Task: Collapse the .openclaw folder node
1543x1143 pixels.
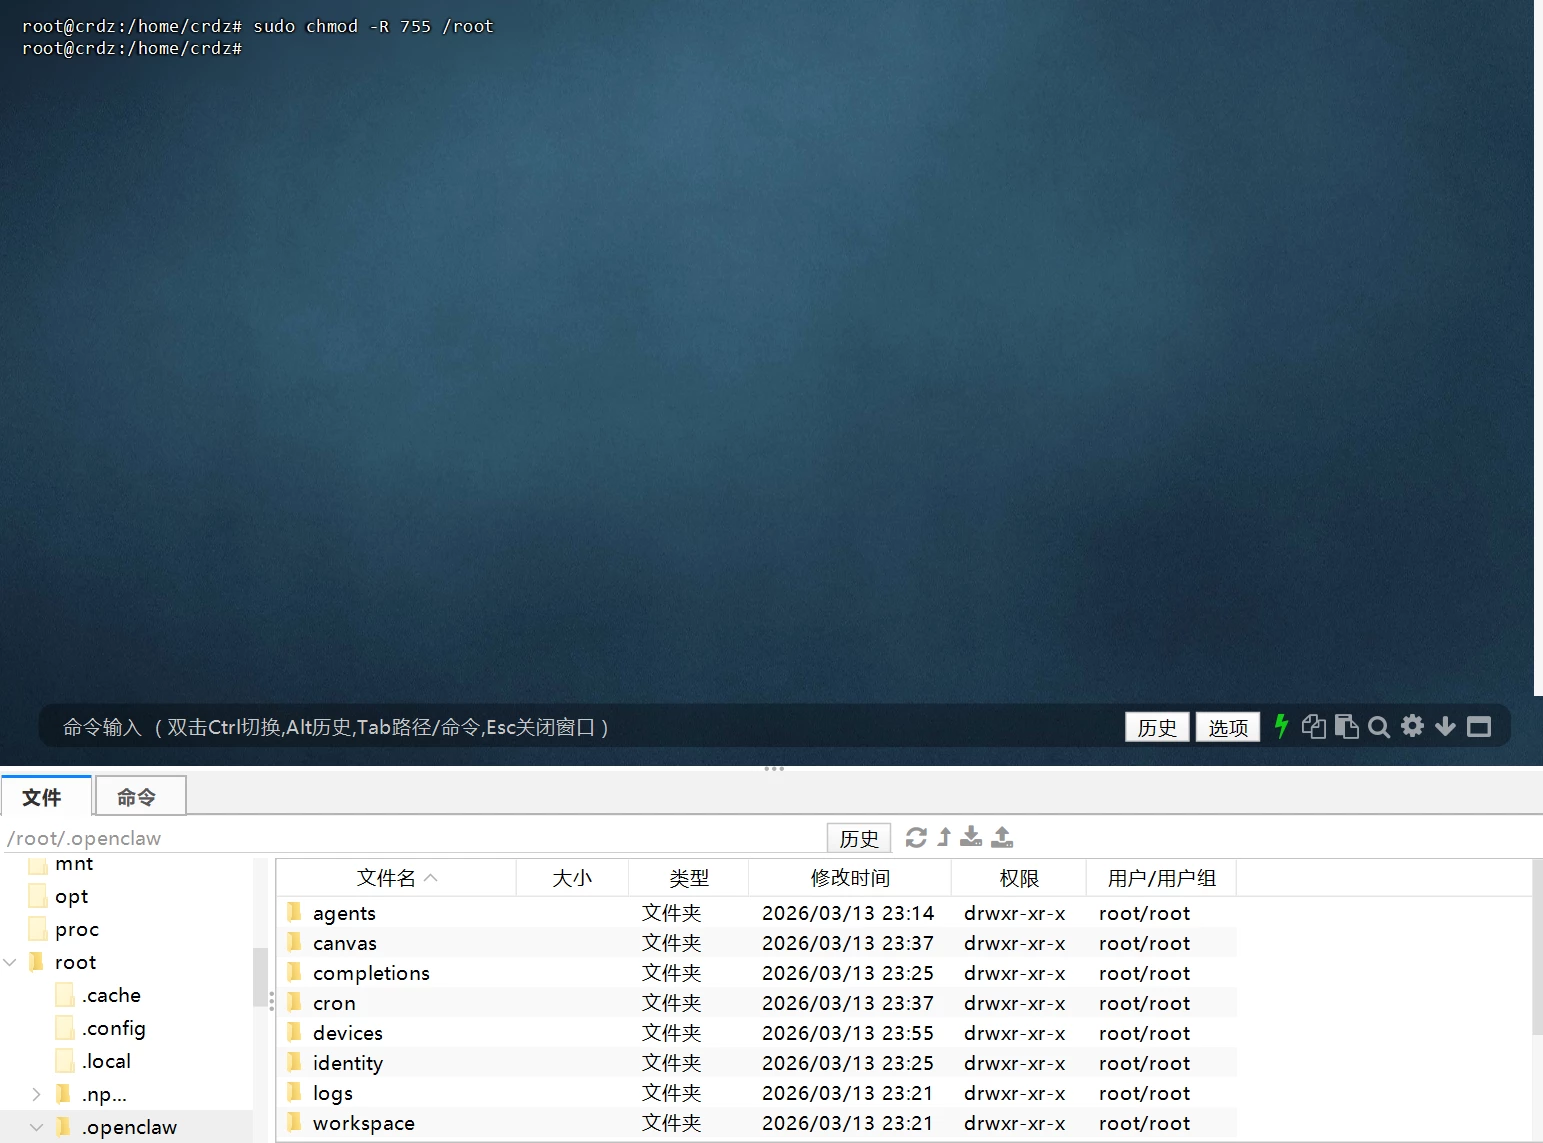Action: click(37, 1127)
